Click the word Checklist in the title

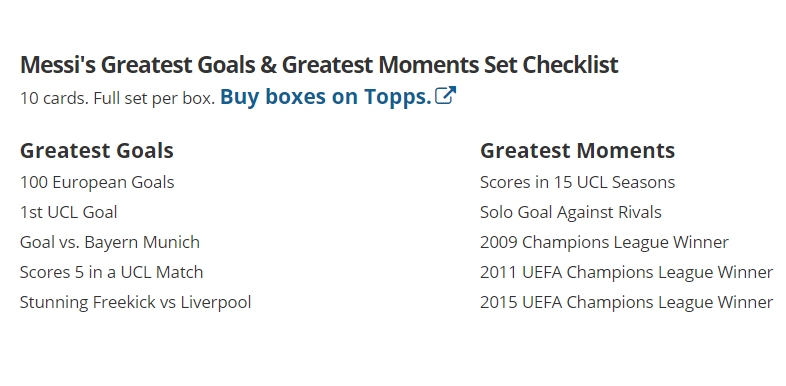570,65
